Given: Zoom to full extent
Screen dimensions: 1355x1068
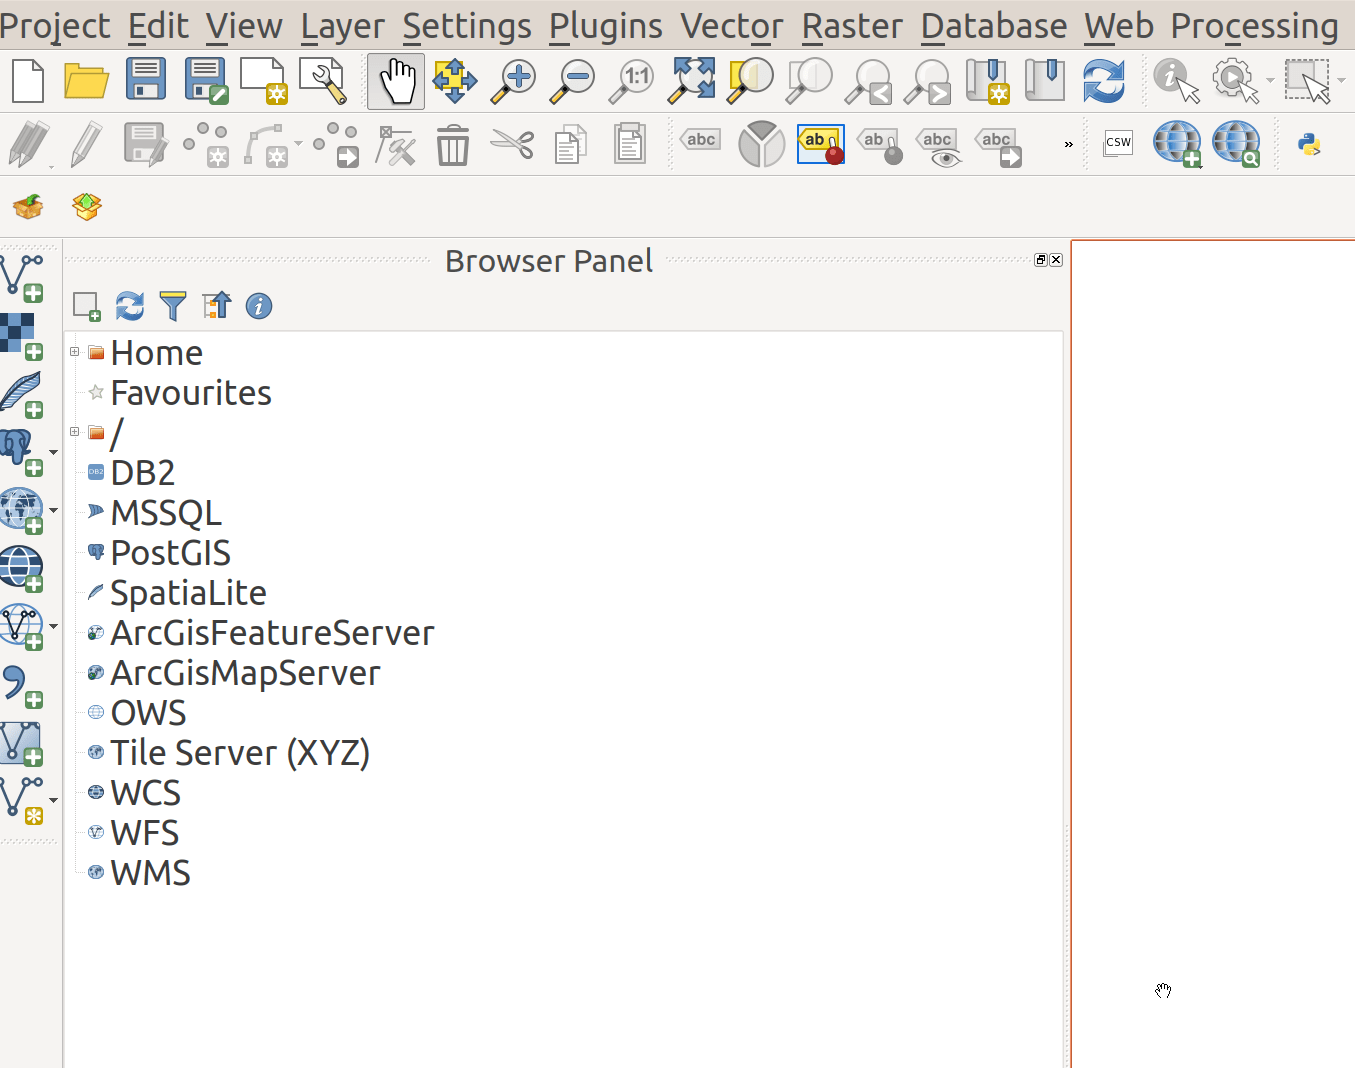Looking at the screenshot, I should (x=692, y=81).
